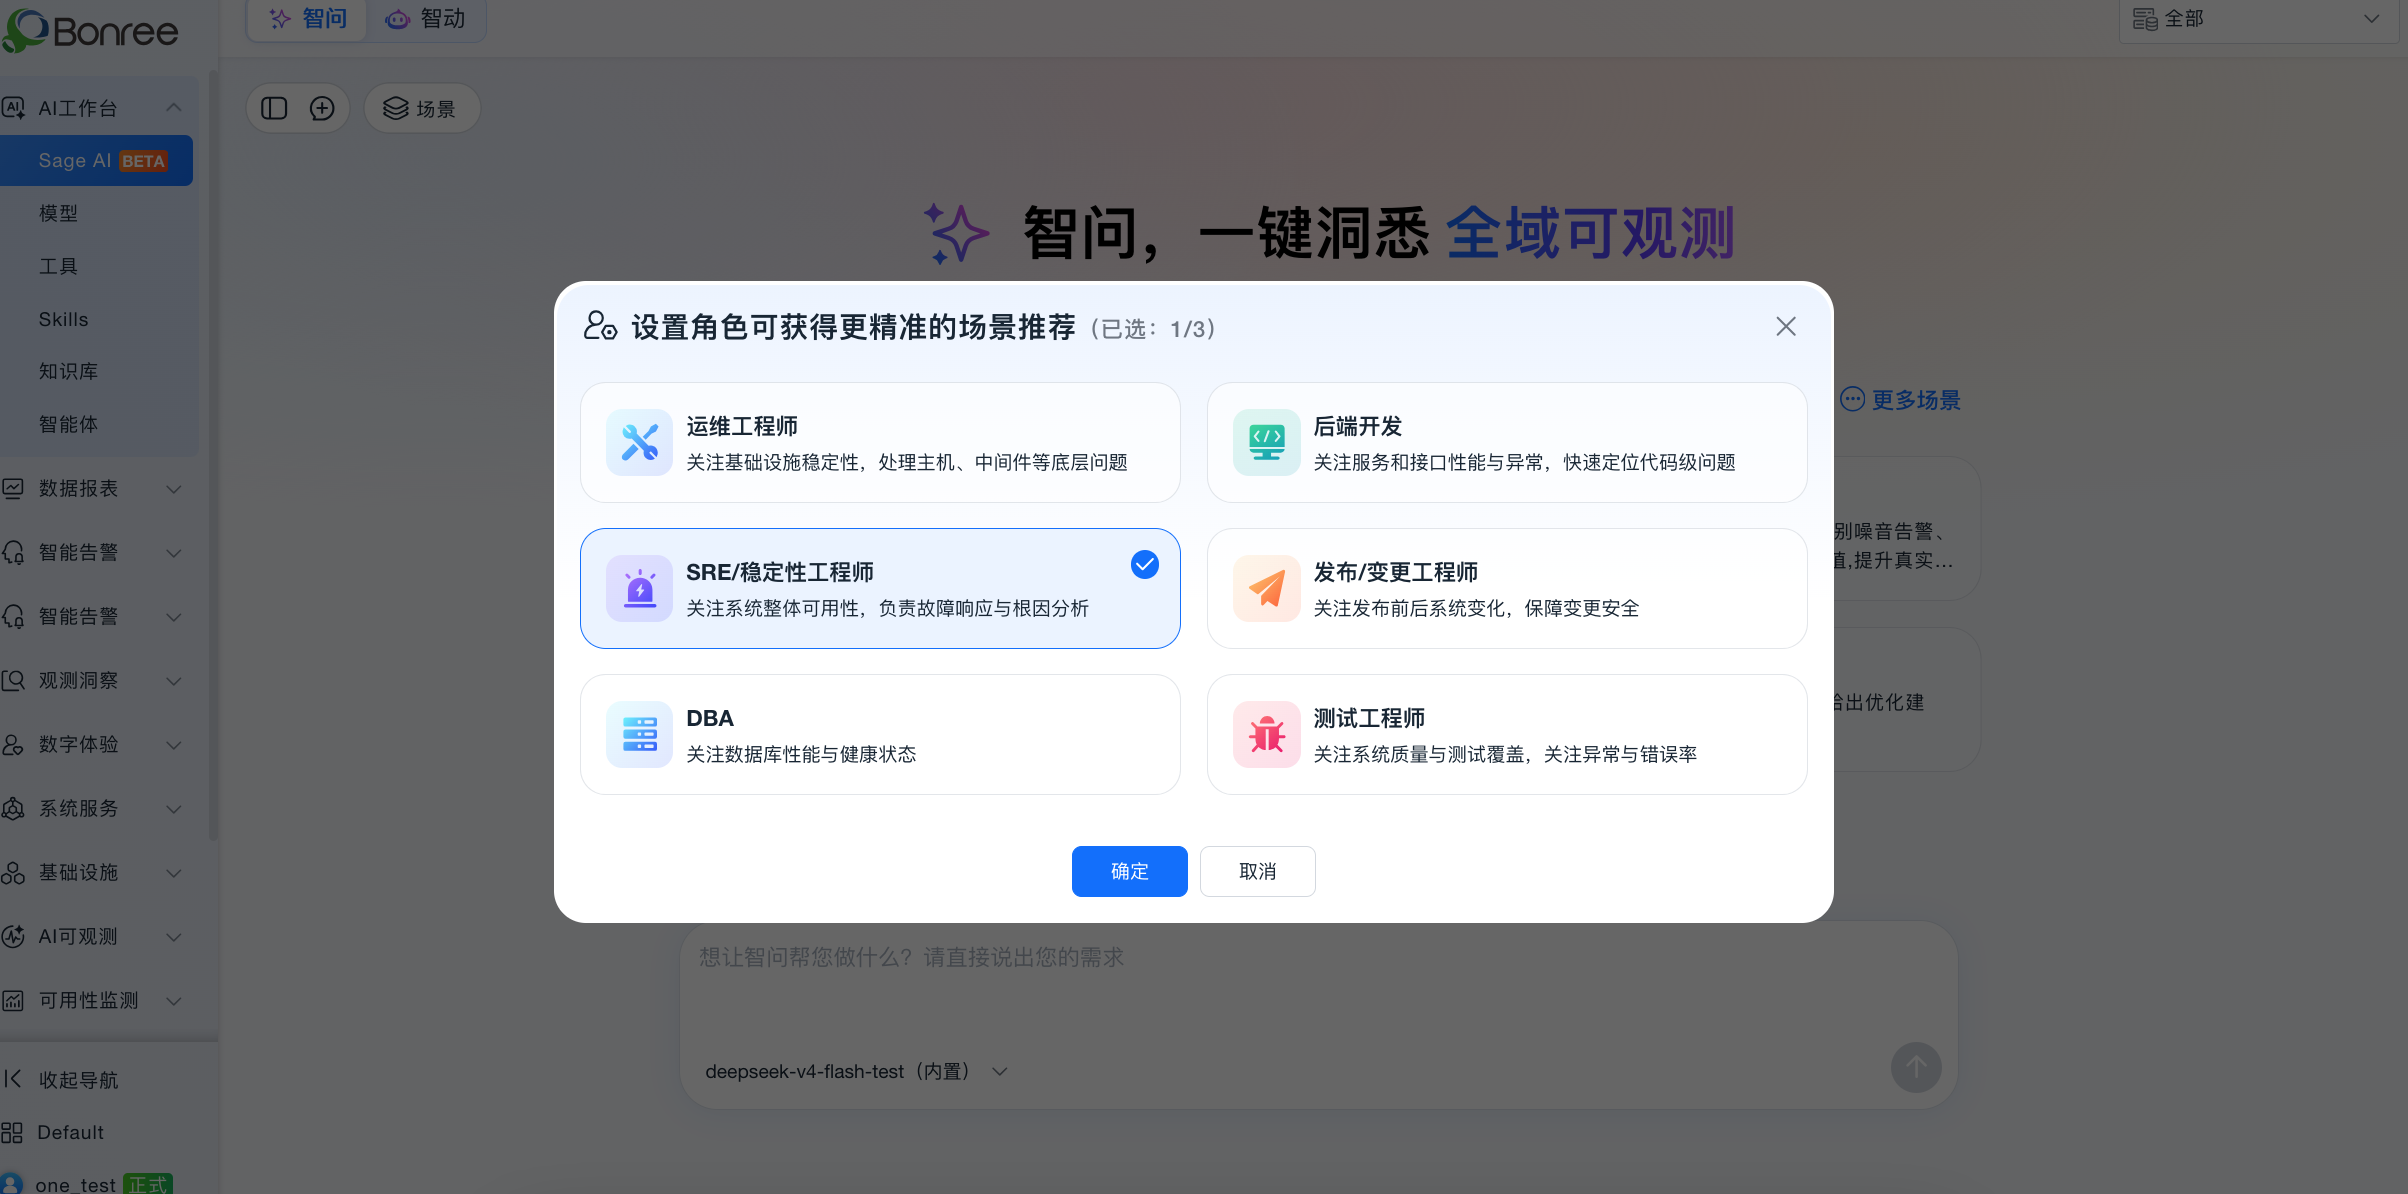Click the one_test user avatar
The width and height of the screenshot is (2408, 1194).
click(11, 1183)
